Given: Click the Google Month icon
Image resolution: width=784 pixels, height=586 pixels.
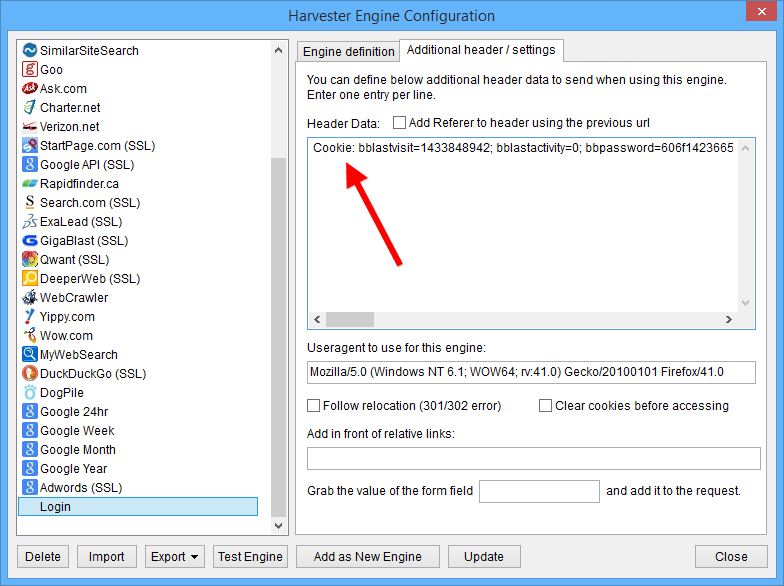Looking at the screenshot, I should [30, 449].
